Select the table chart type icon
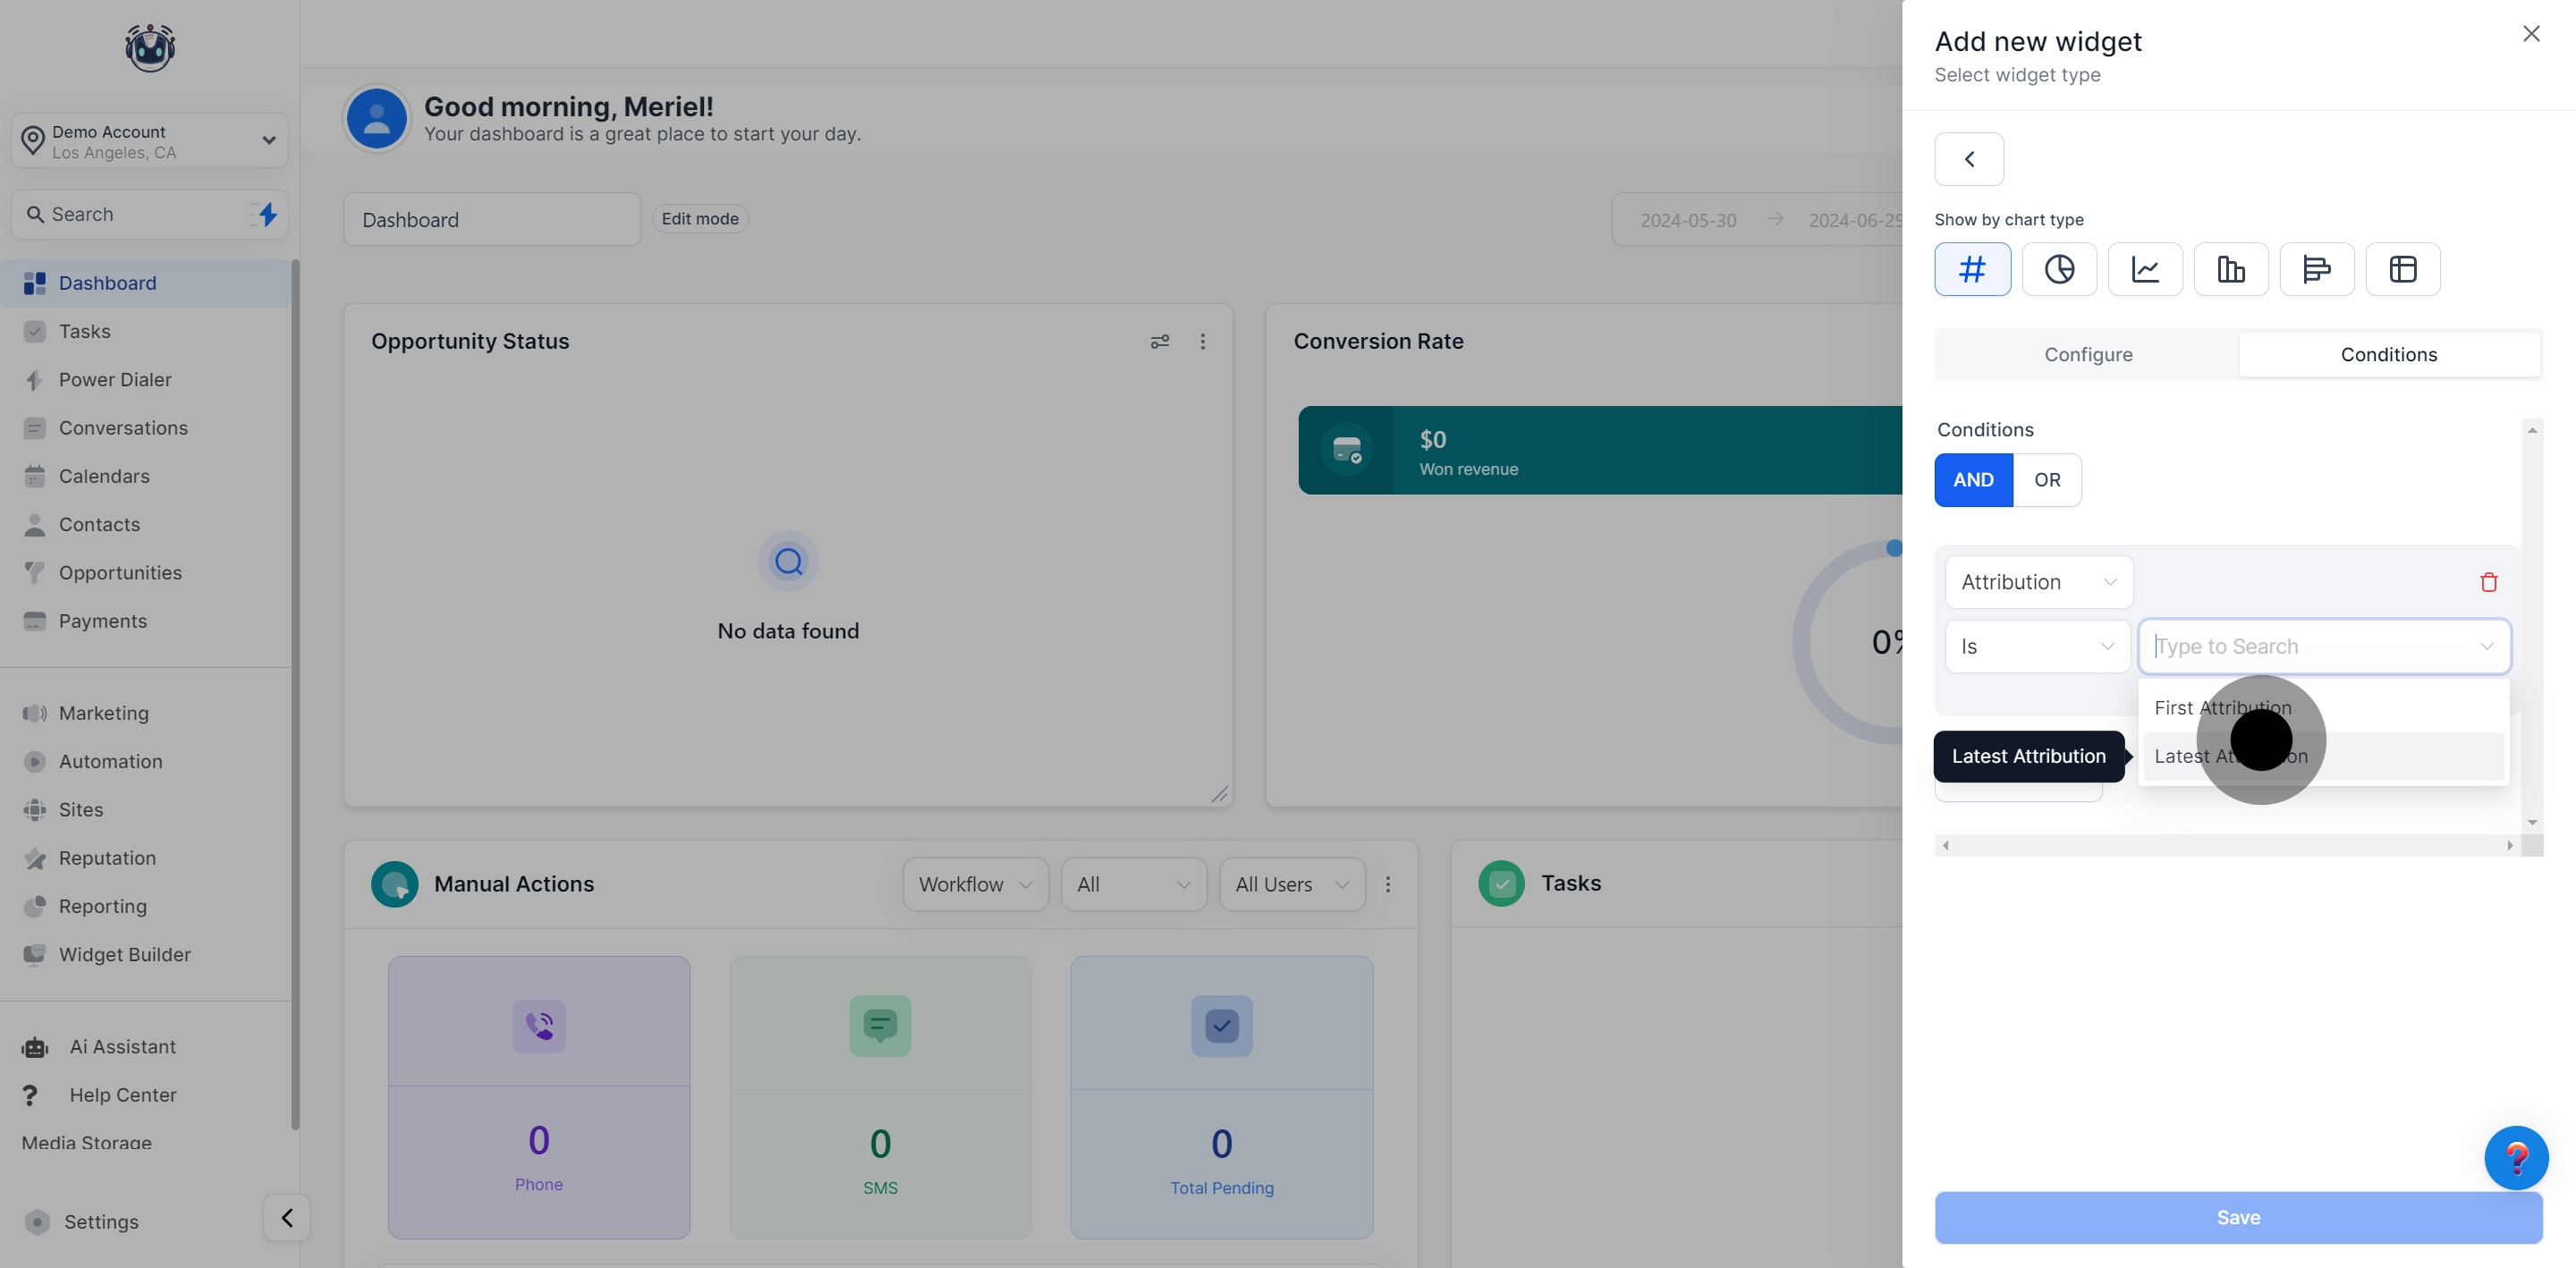 [2402, 269]
